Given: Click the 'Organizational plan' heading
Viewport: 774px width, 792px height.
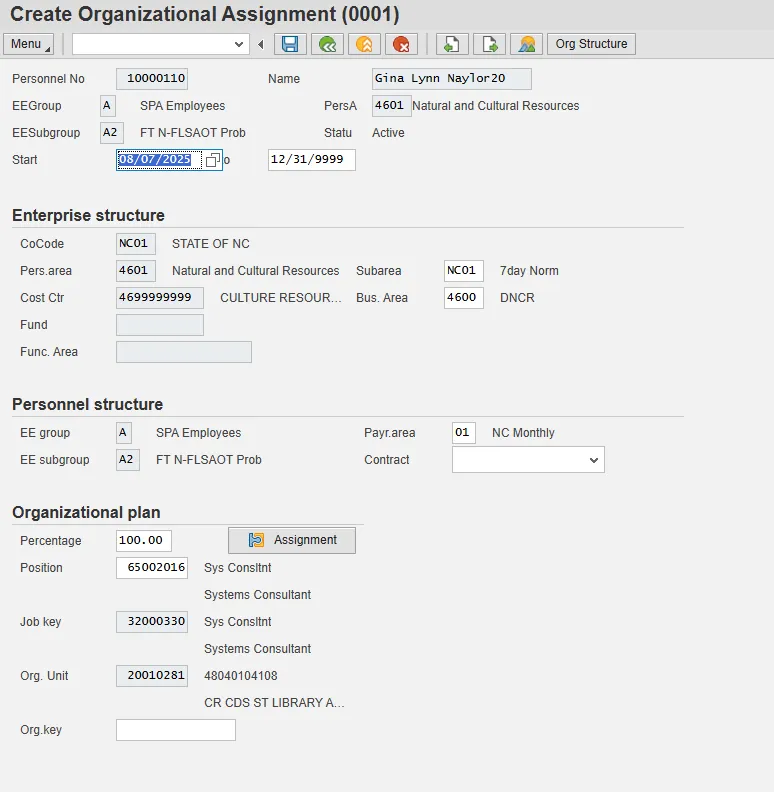Looking at the screenshot, I should click(86, 512).
